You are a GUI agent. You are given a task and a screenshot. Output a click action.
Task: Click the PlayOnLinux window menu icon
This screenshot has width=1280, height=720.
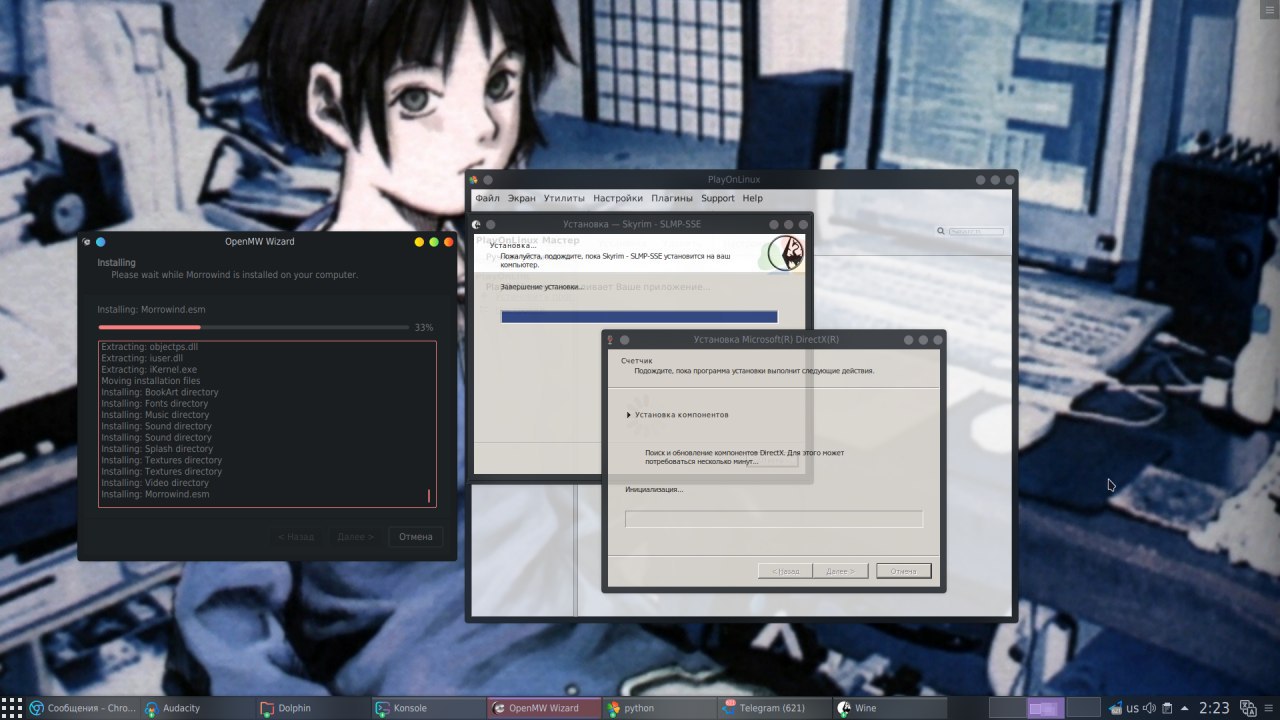[x=474, y=180]
